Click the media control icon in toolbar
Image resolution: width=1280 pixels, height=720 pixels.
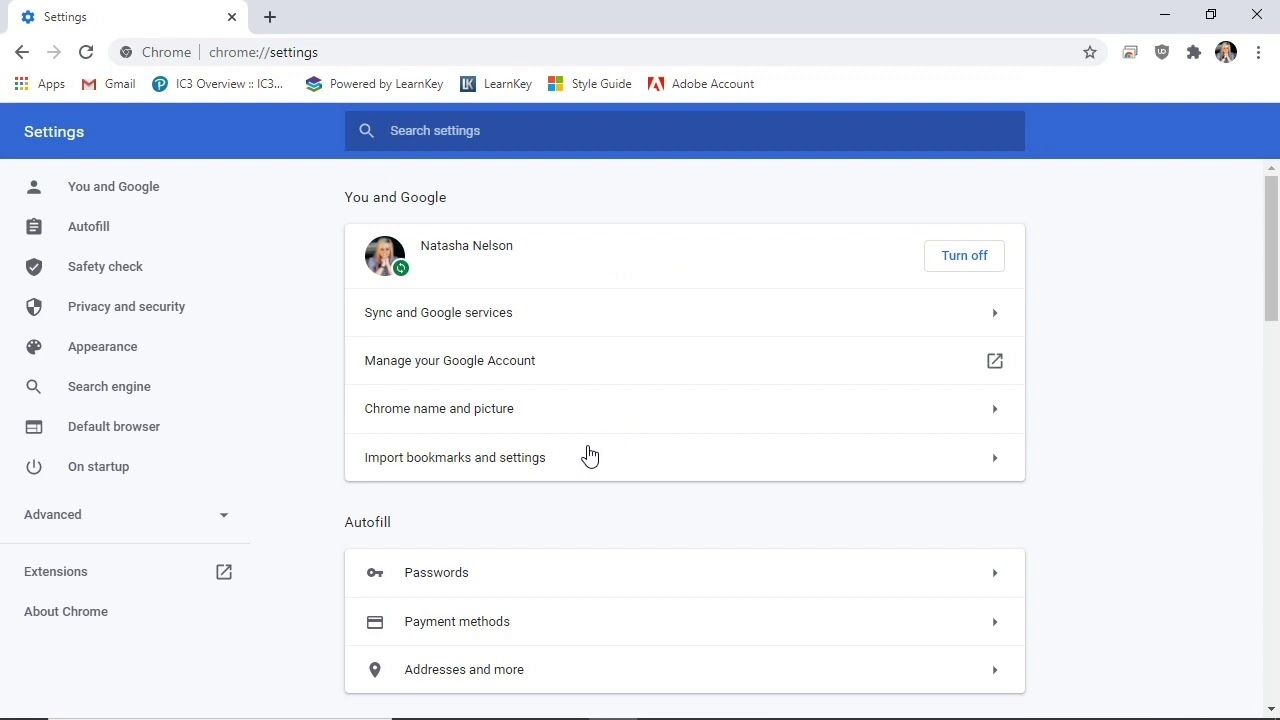(x=1130, y=52)
